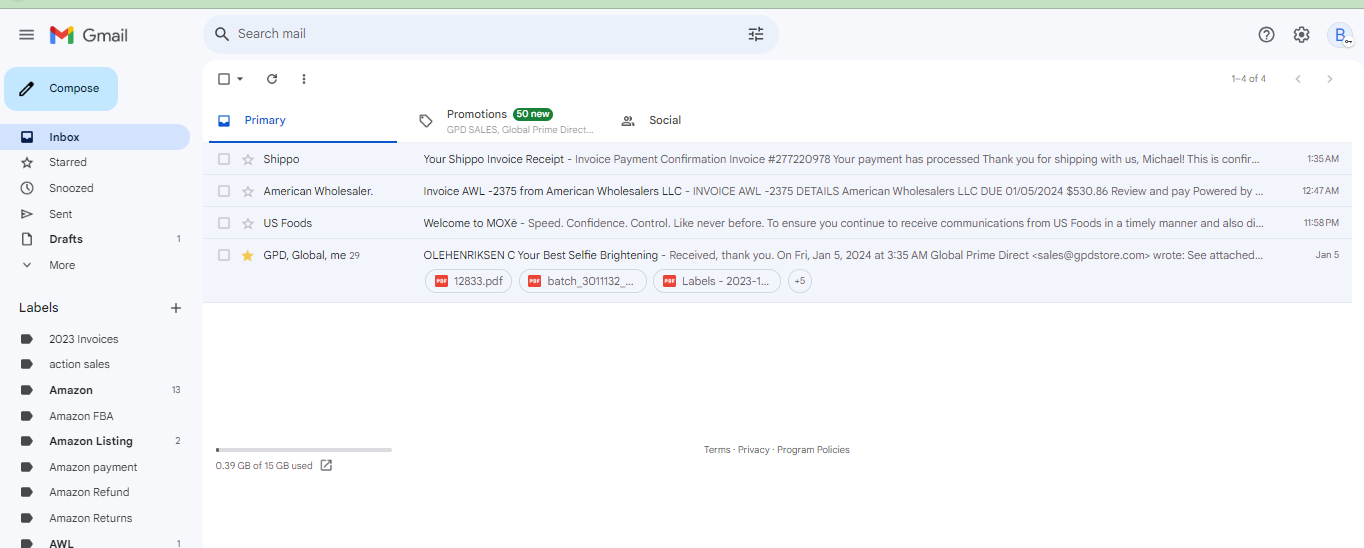Star the Shippo email
The image size is (1364, 548).
click(248, 159)
